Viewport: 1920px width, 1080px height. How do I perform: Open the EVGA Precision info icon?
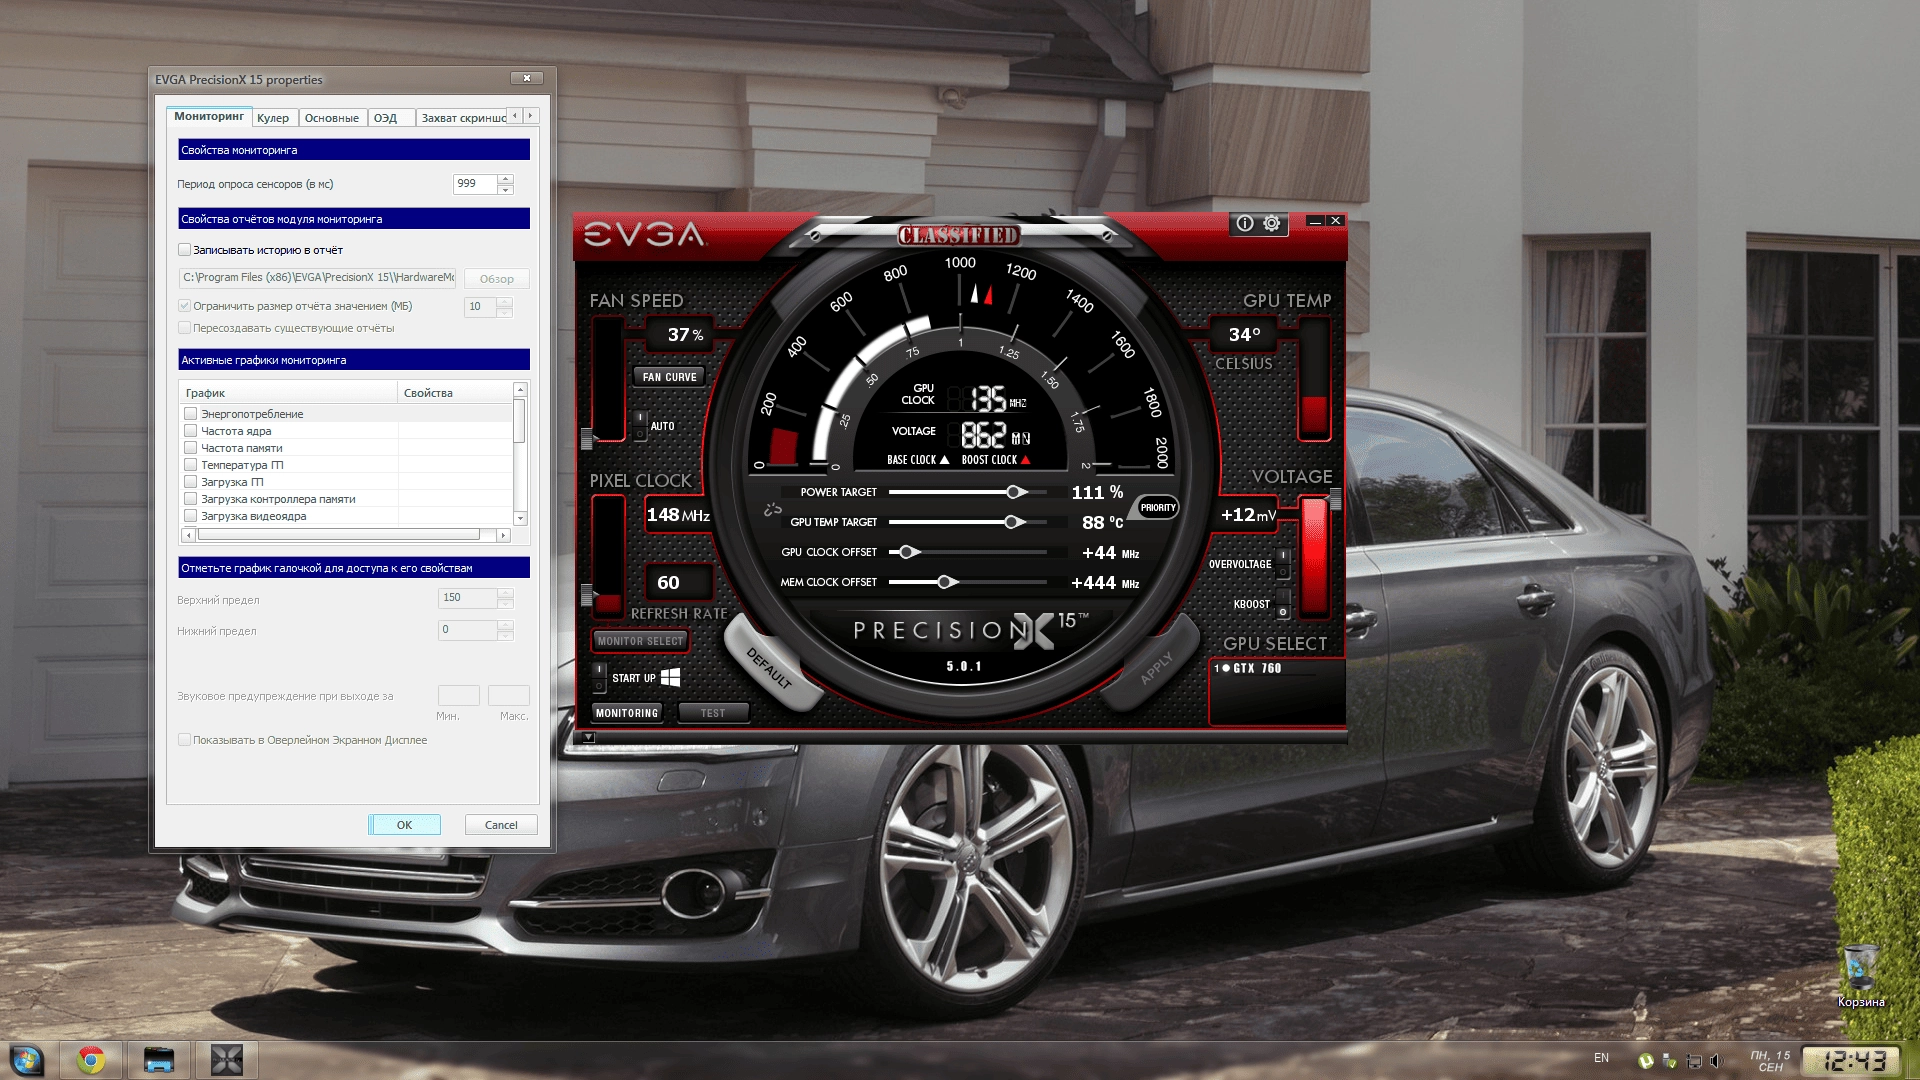click(1244, 223)
